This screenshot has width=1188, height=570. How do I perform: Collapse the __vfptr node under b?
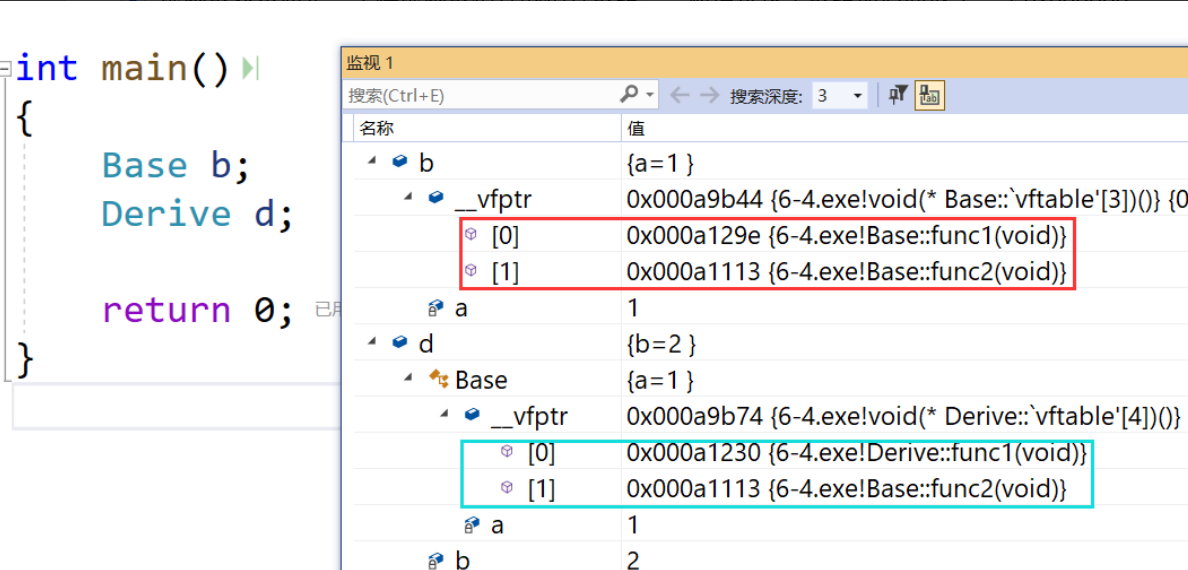408,198
